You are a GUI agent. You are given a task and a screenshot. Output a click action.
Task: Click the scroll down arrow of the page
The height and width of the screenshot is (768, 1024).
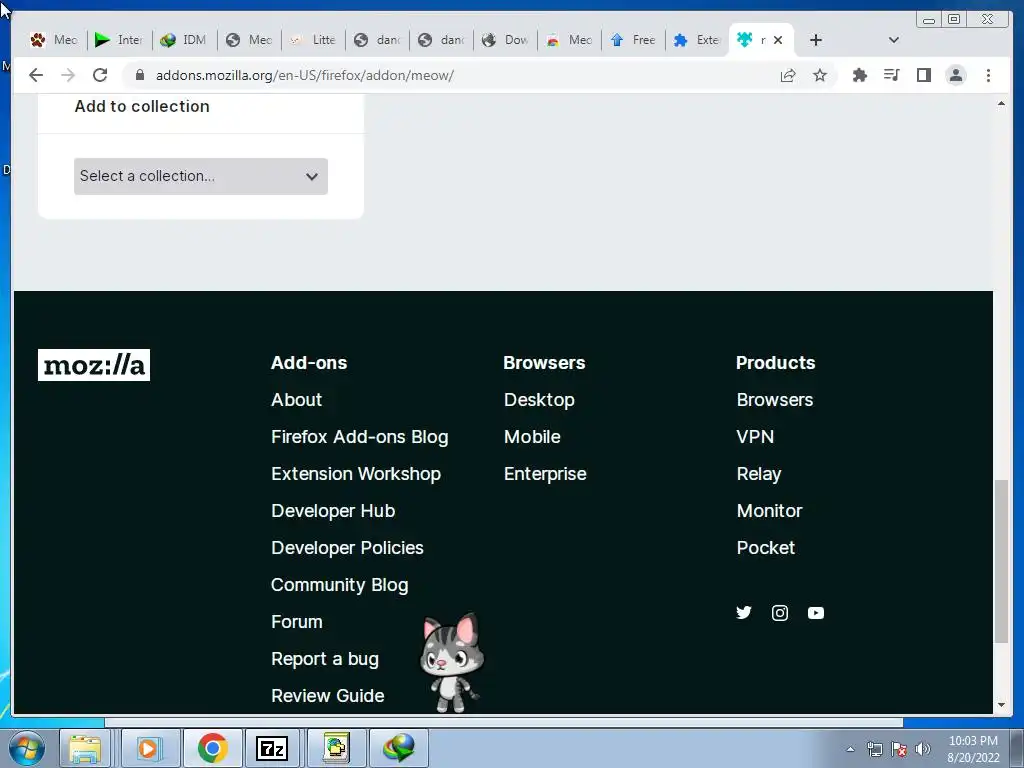pos(1000,705)
